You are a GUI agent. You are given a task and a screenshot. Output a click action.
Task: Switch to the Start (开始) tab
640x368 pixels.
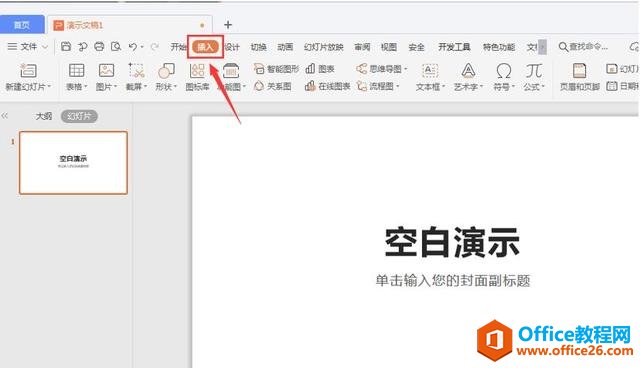(x=178, y=47)
